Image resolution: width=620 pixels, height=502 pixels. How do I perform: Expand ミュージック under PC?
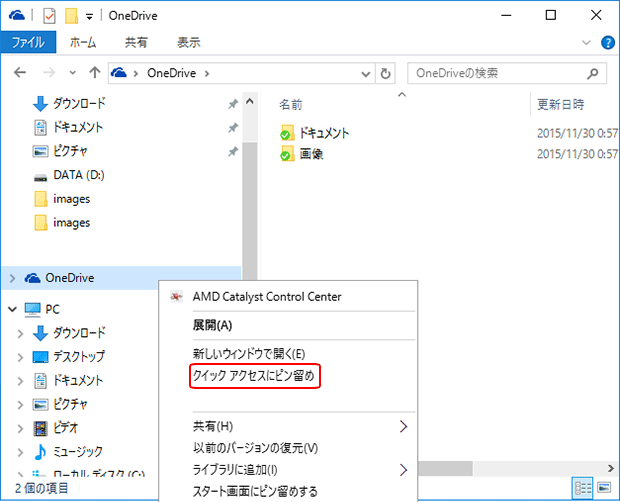[20, 452]
